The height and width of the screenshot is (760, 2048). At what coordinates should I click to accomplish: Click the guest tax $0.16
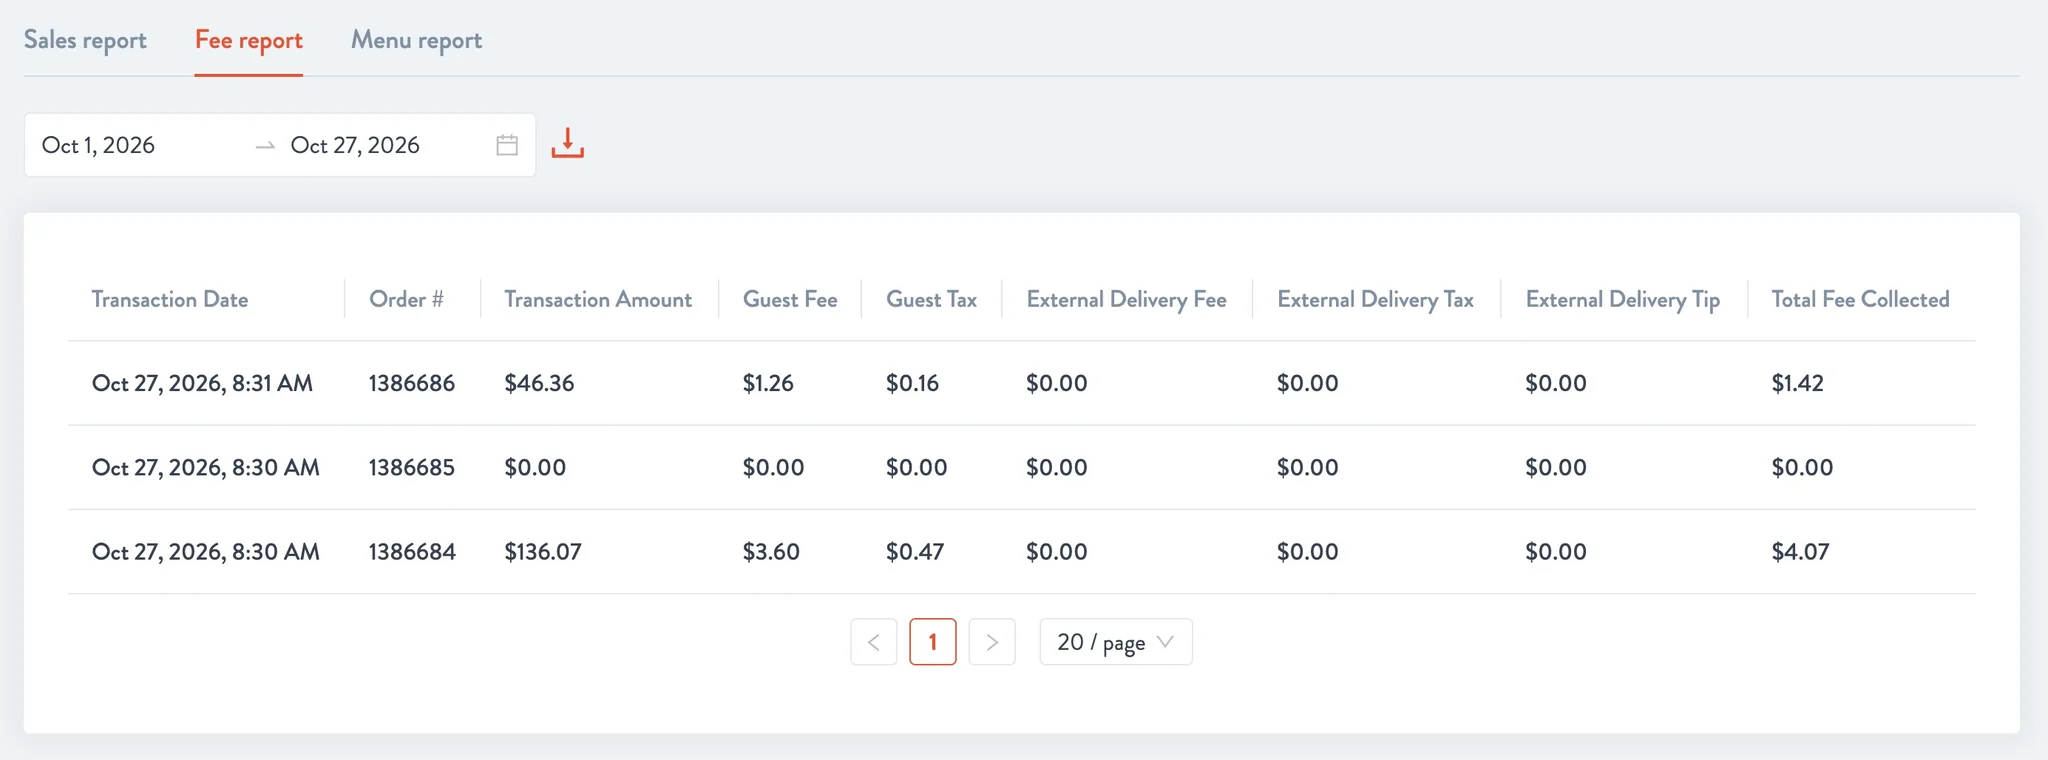[912, 383]
